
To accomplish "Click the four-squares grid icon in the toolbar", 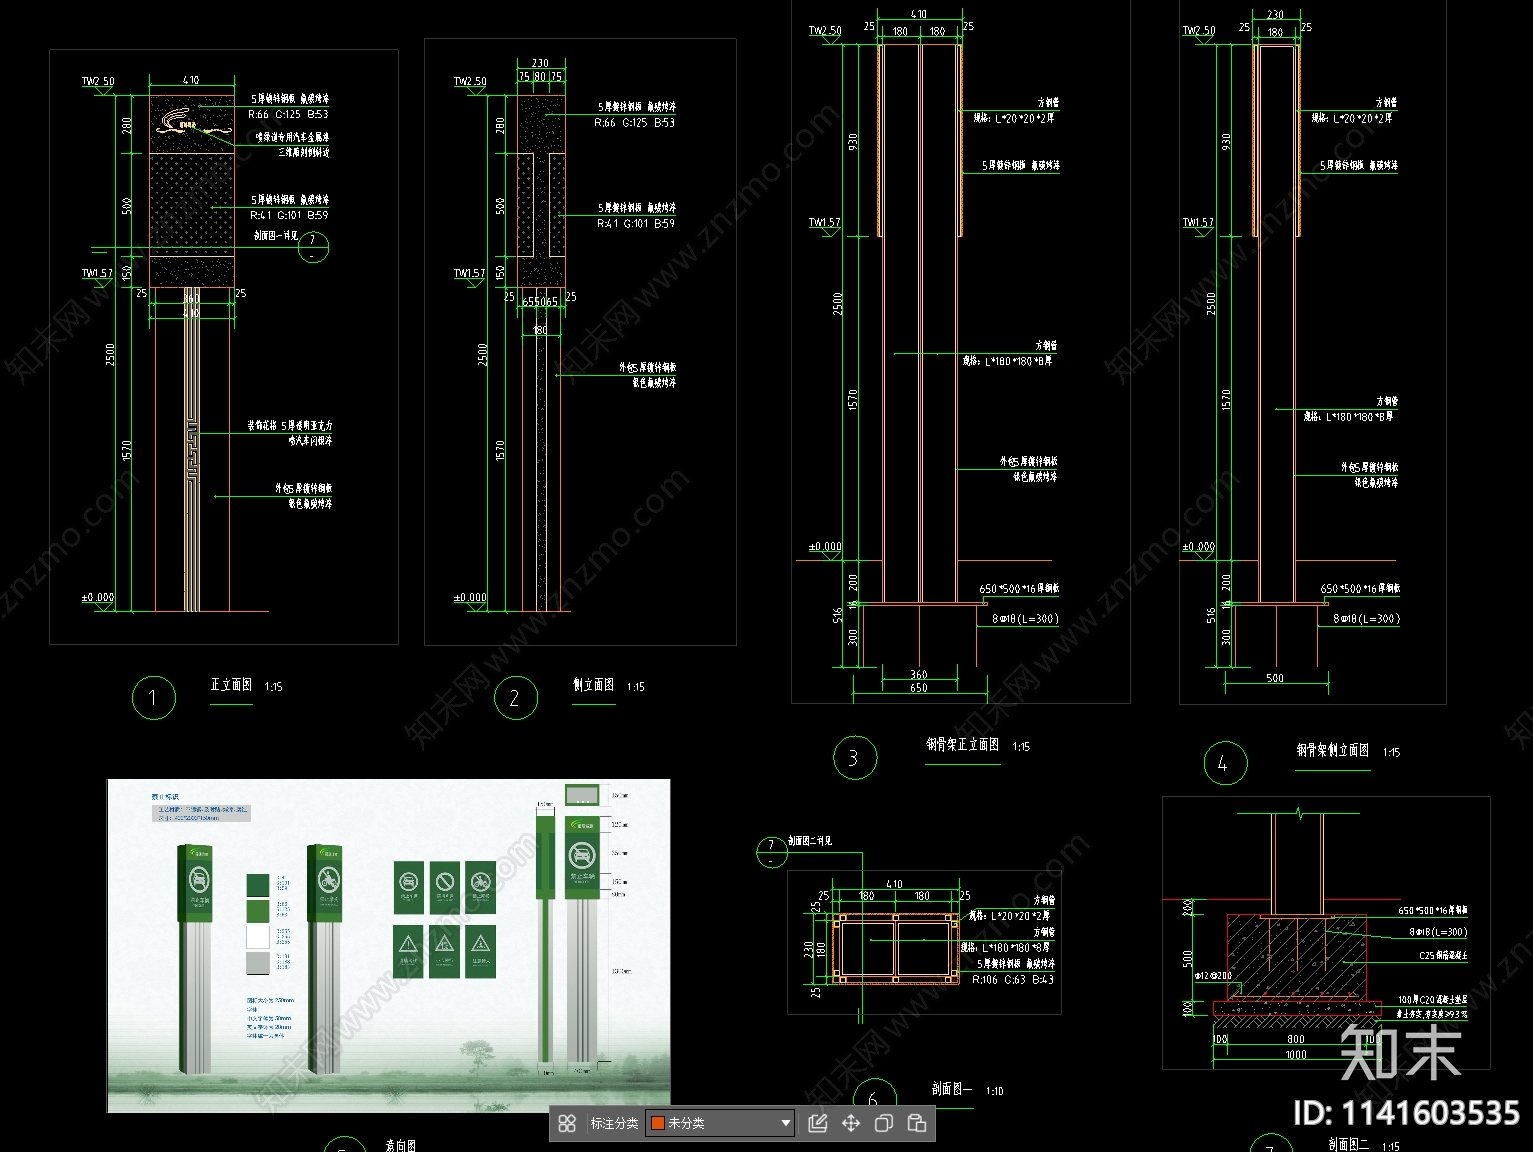I will pos(567,1123).
